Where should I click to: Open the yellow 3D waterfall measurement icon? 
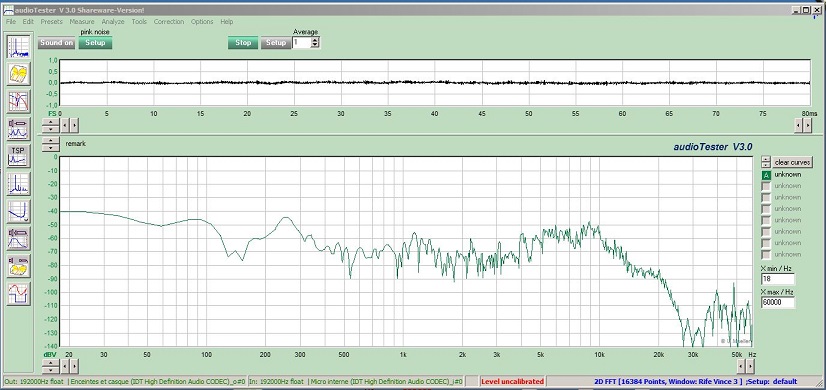(18, 74)
